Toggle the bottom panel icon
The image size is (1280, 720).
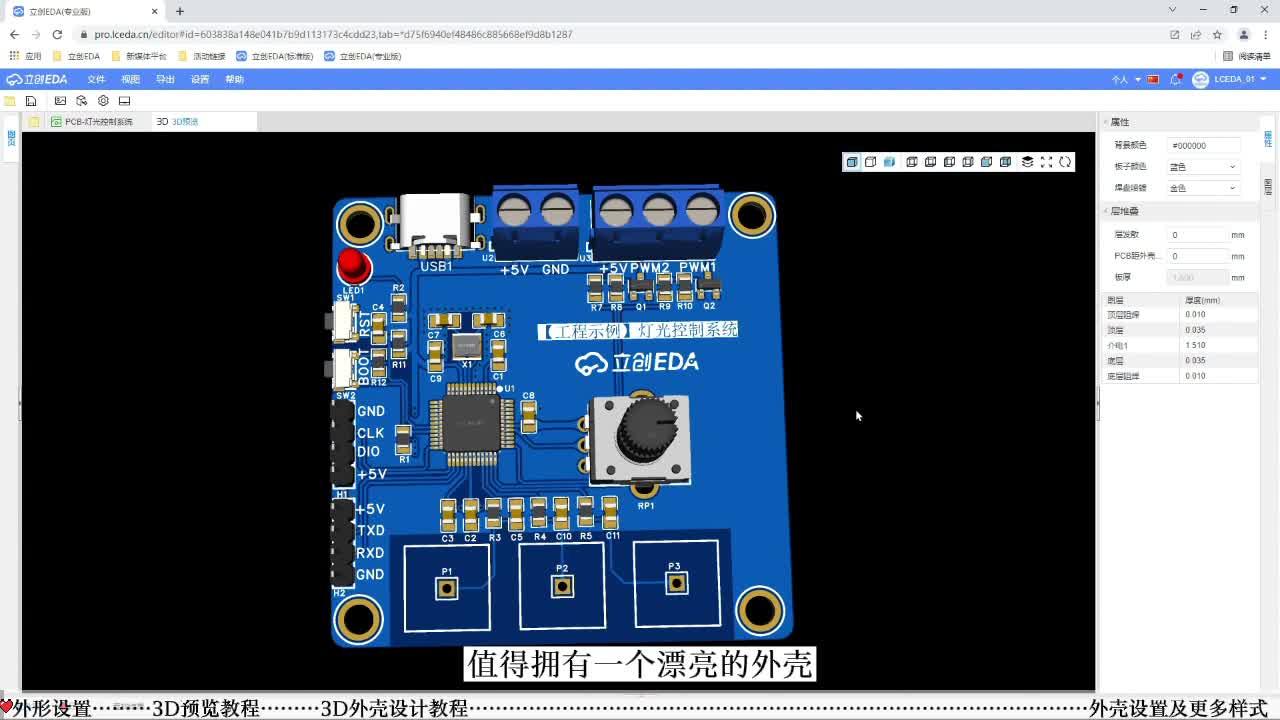tap(124, 101)
